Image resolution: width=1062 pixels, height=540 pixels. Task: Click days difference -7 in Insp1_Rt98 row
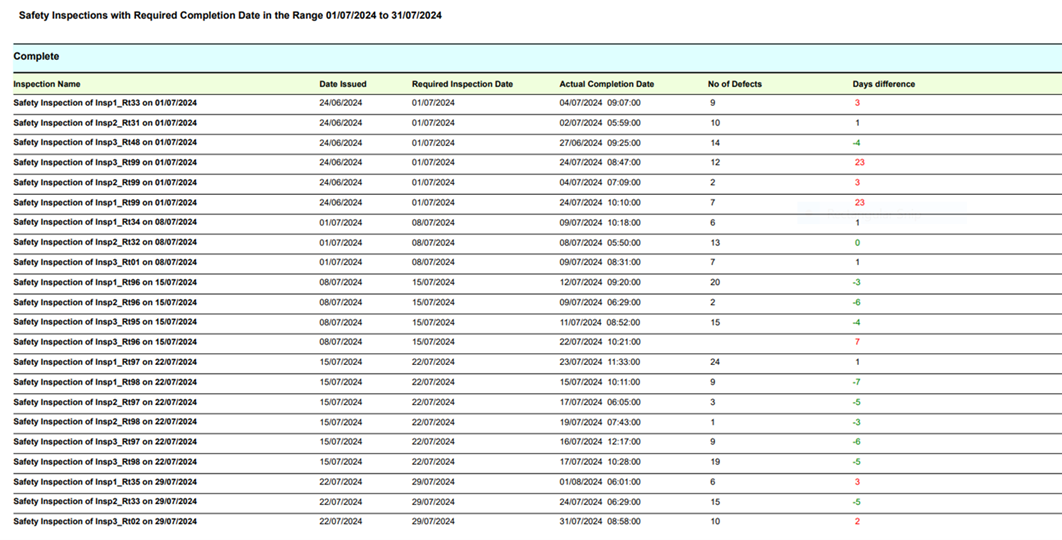click(x=857, y=382)
